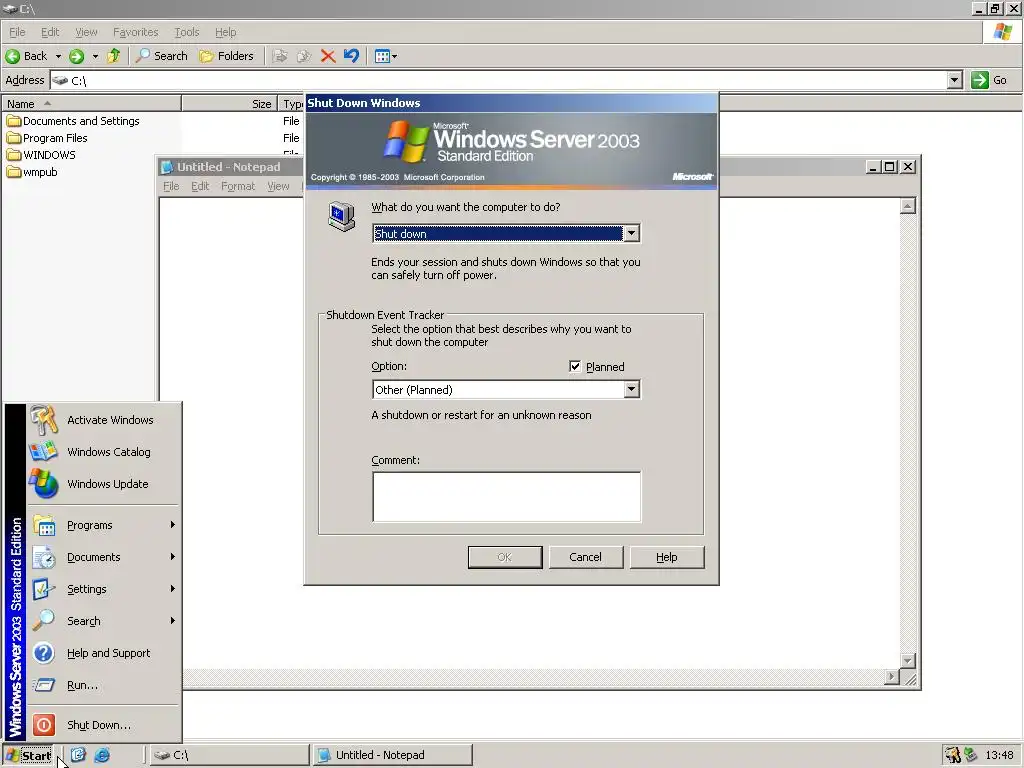Click the blue Undo arrow icon

(x=351, y=56)
